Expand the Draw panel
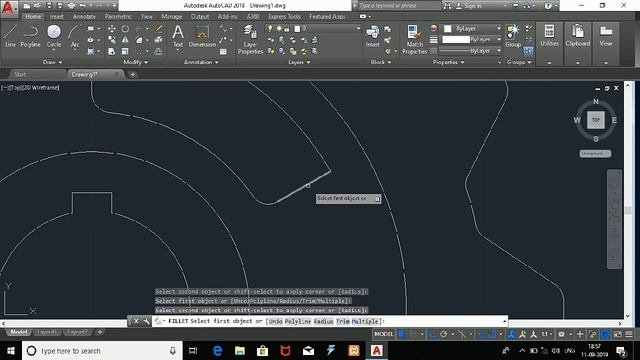640x360 pixels. 52,62
